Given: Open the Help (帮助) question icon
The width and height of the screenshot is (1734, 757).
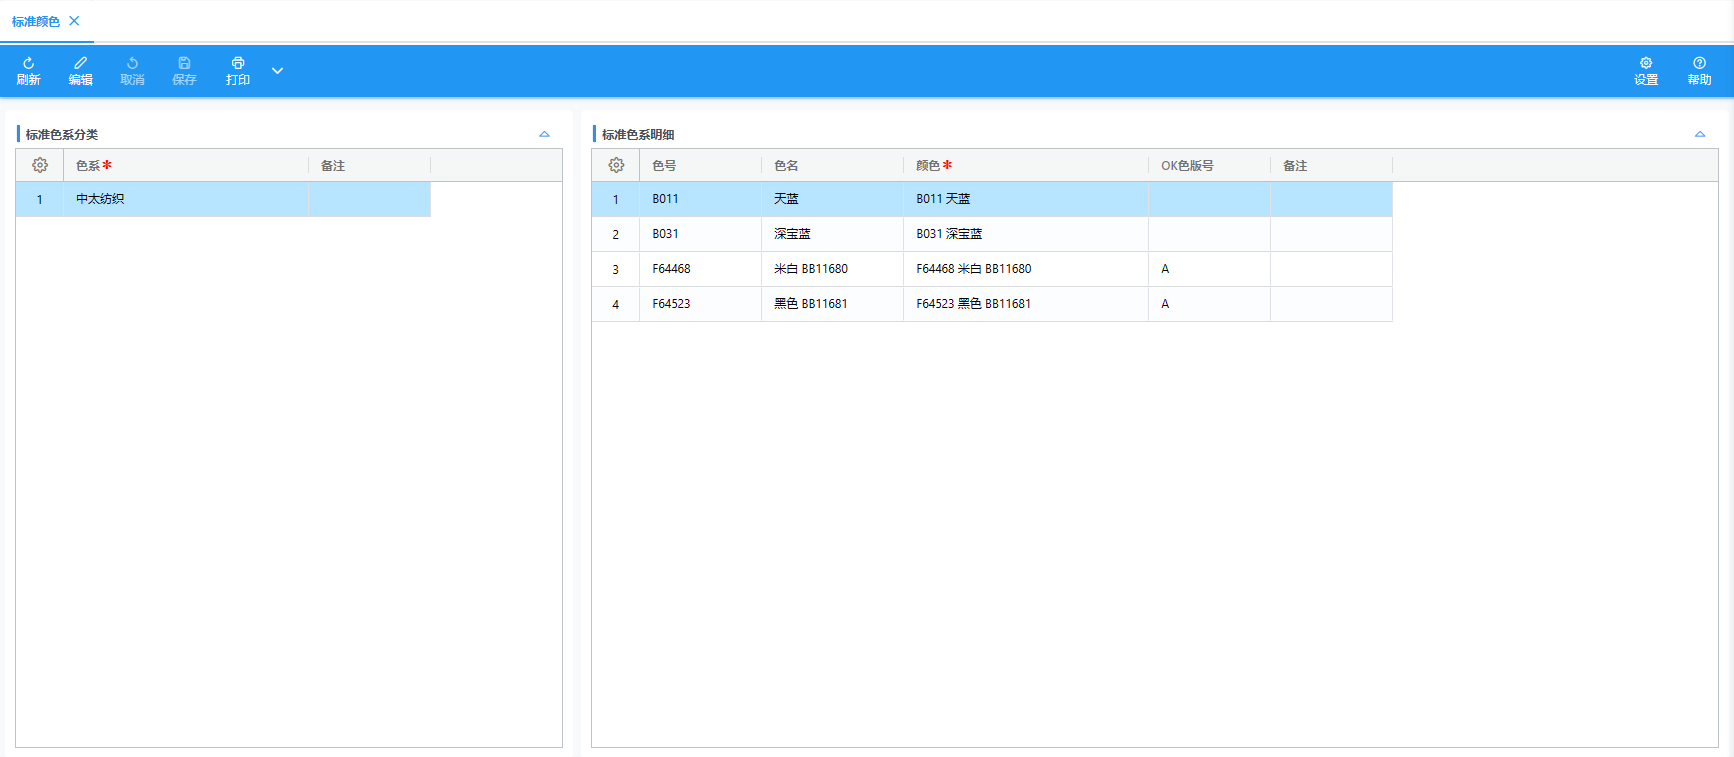Looking at the screenshot, I should point(1699,64).
